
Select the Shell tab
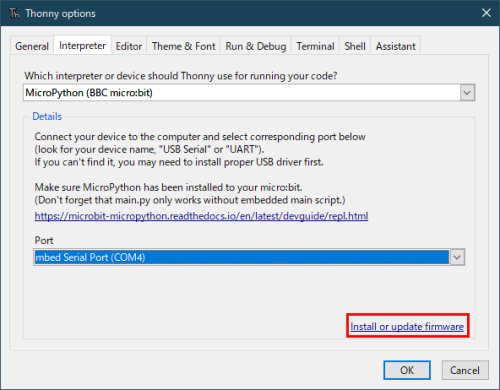coord(355,46)
